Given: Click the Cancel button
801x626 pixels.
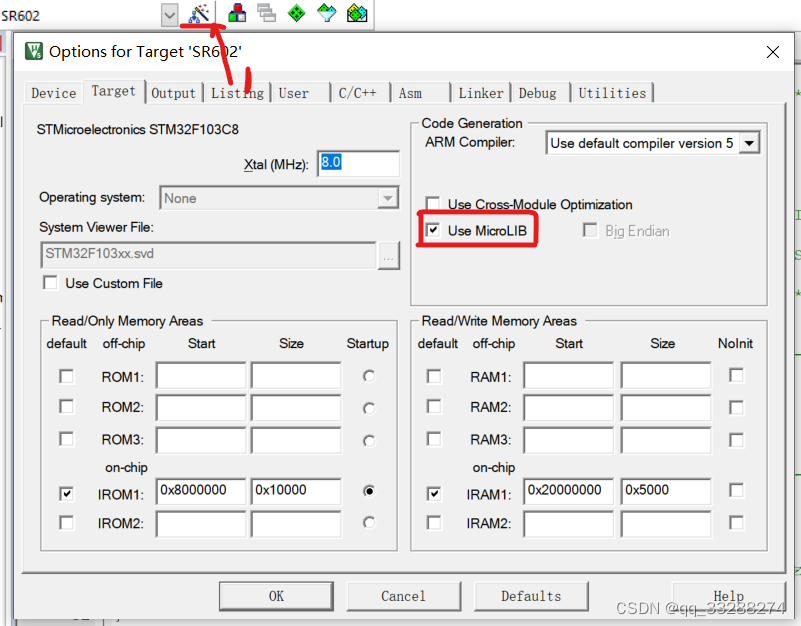Looking at the screenshot, I should (x=404, y=596).
